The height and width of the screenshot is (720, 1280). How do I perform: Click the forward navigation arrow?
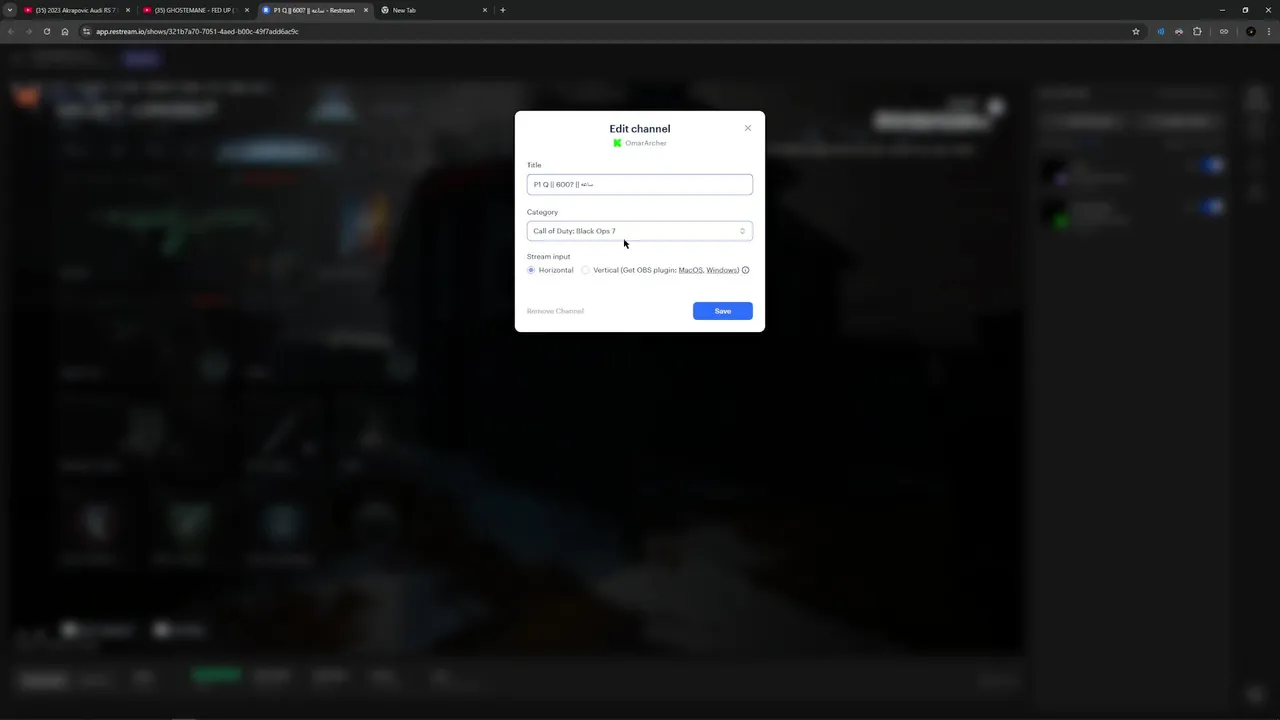coord(28,31)
